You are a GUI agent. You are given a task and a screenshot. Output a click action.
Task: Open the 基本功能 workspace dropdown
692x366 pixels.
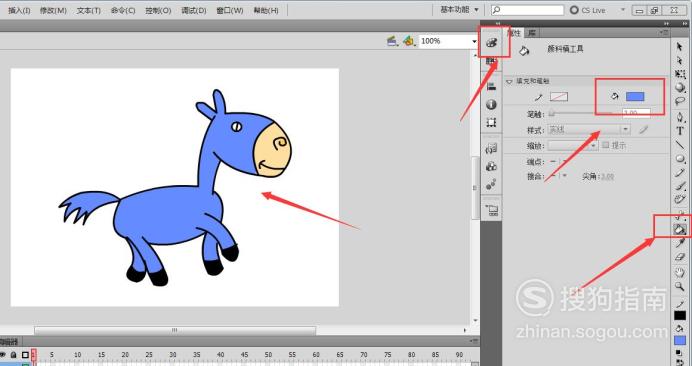click(x=459, y=9)
